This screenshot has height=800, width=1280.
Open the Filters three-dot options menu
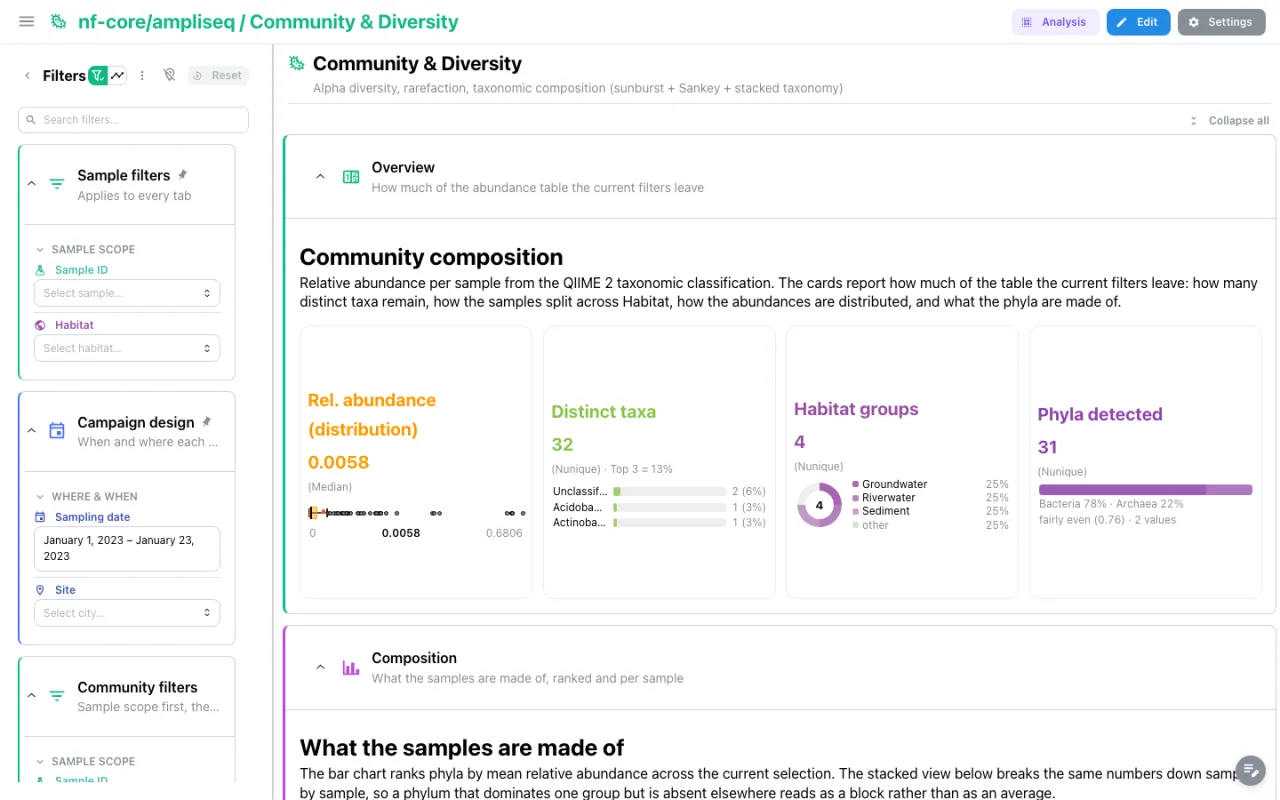(142, 75)
